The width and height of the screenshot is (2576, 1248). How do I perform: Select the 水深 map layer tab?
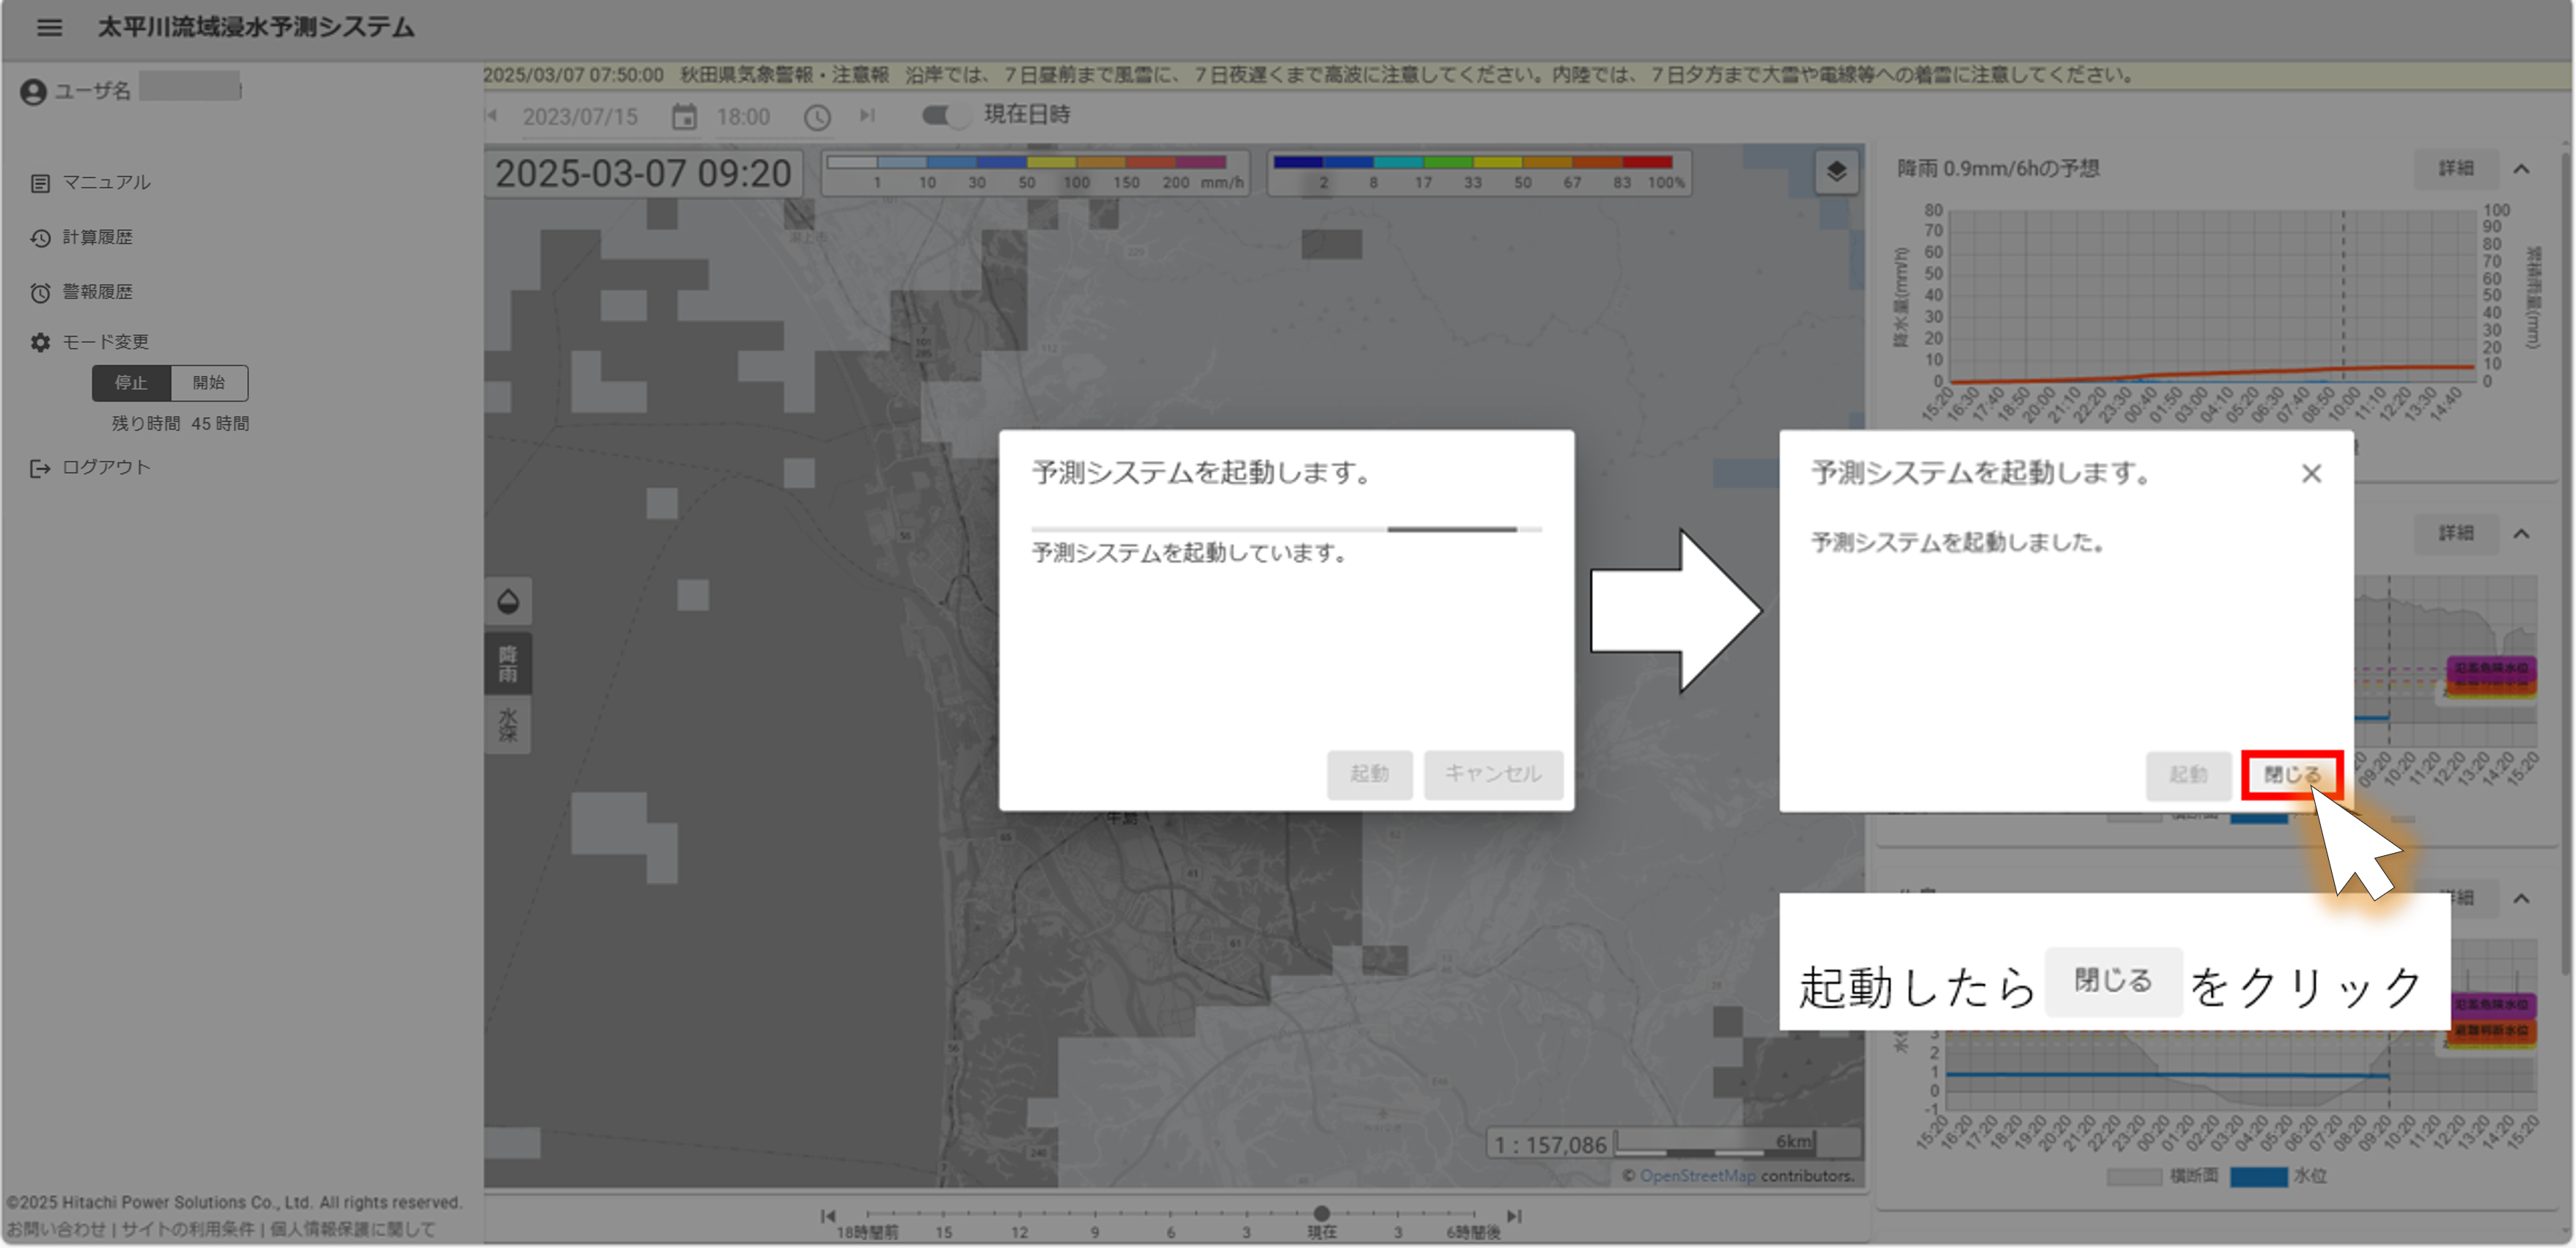click(508, 725)
